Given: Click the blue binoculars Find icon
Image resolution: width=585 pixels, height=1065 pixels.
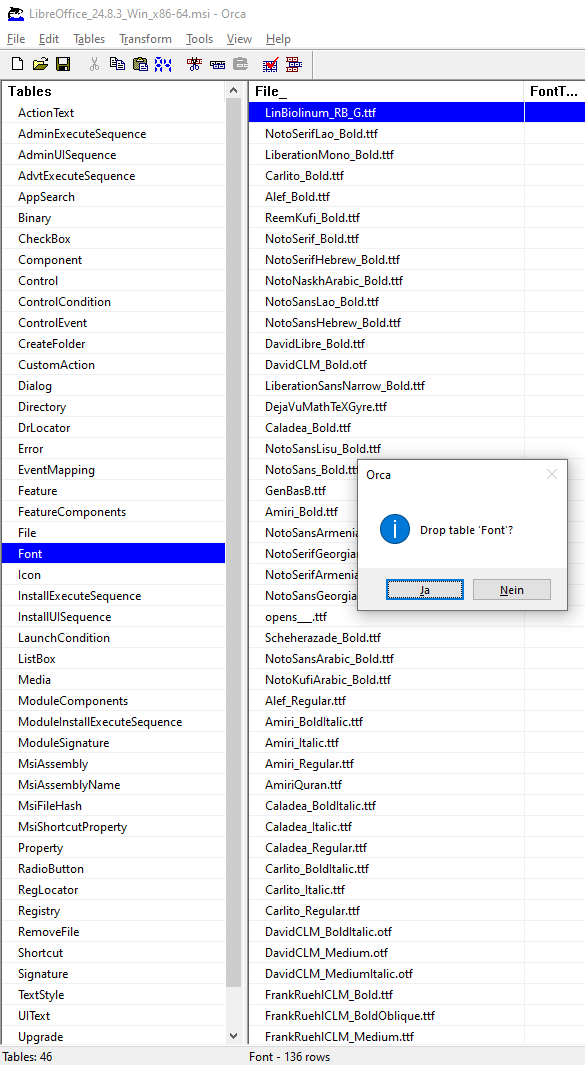Looking at the screenshot, I should [163, 65].
